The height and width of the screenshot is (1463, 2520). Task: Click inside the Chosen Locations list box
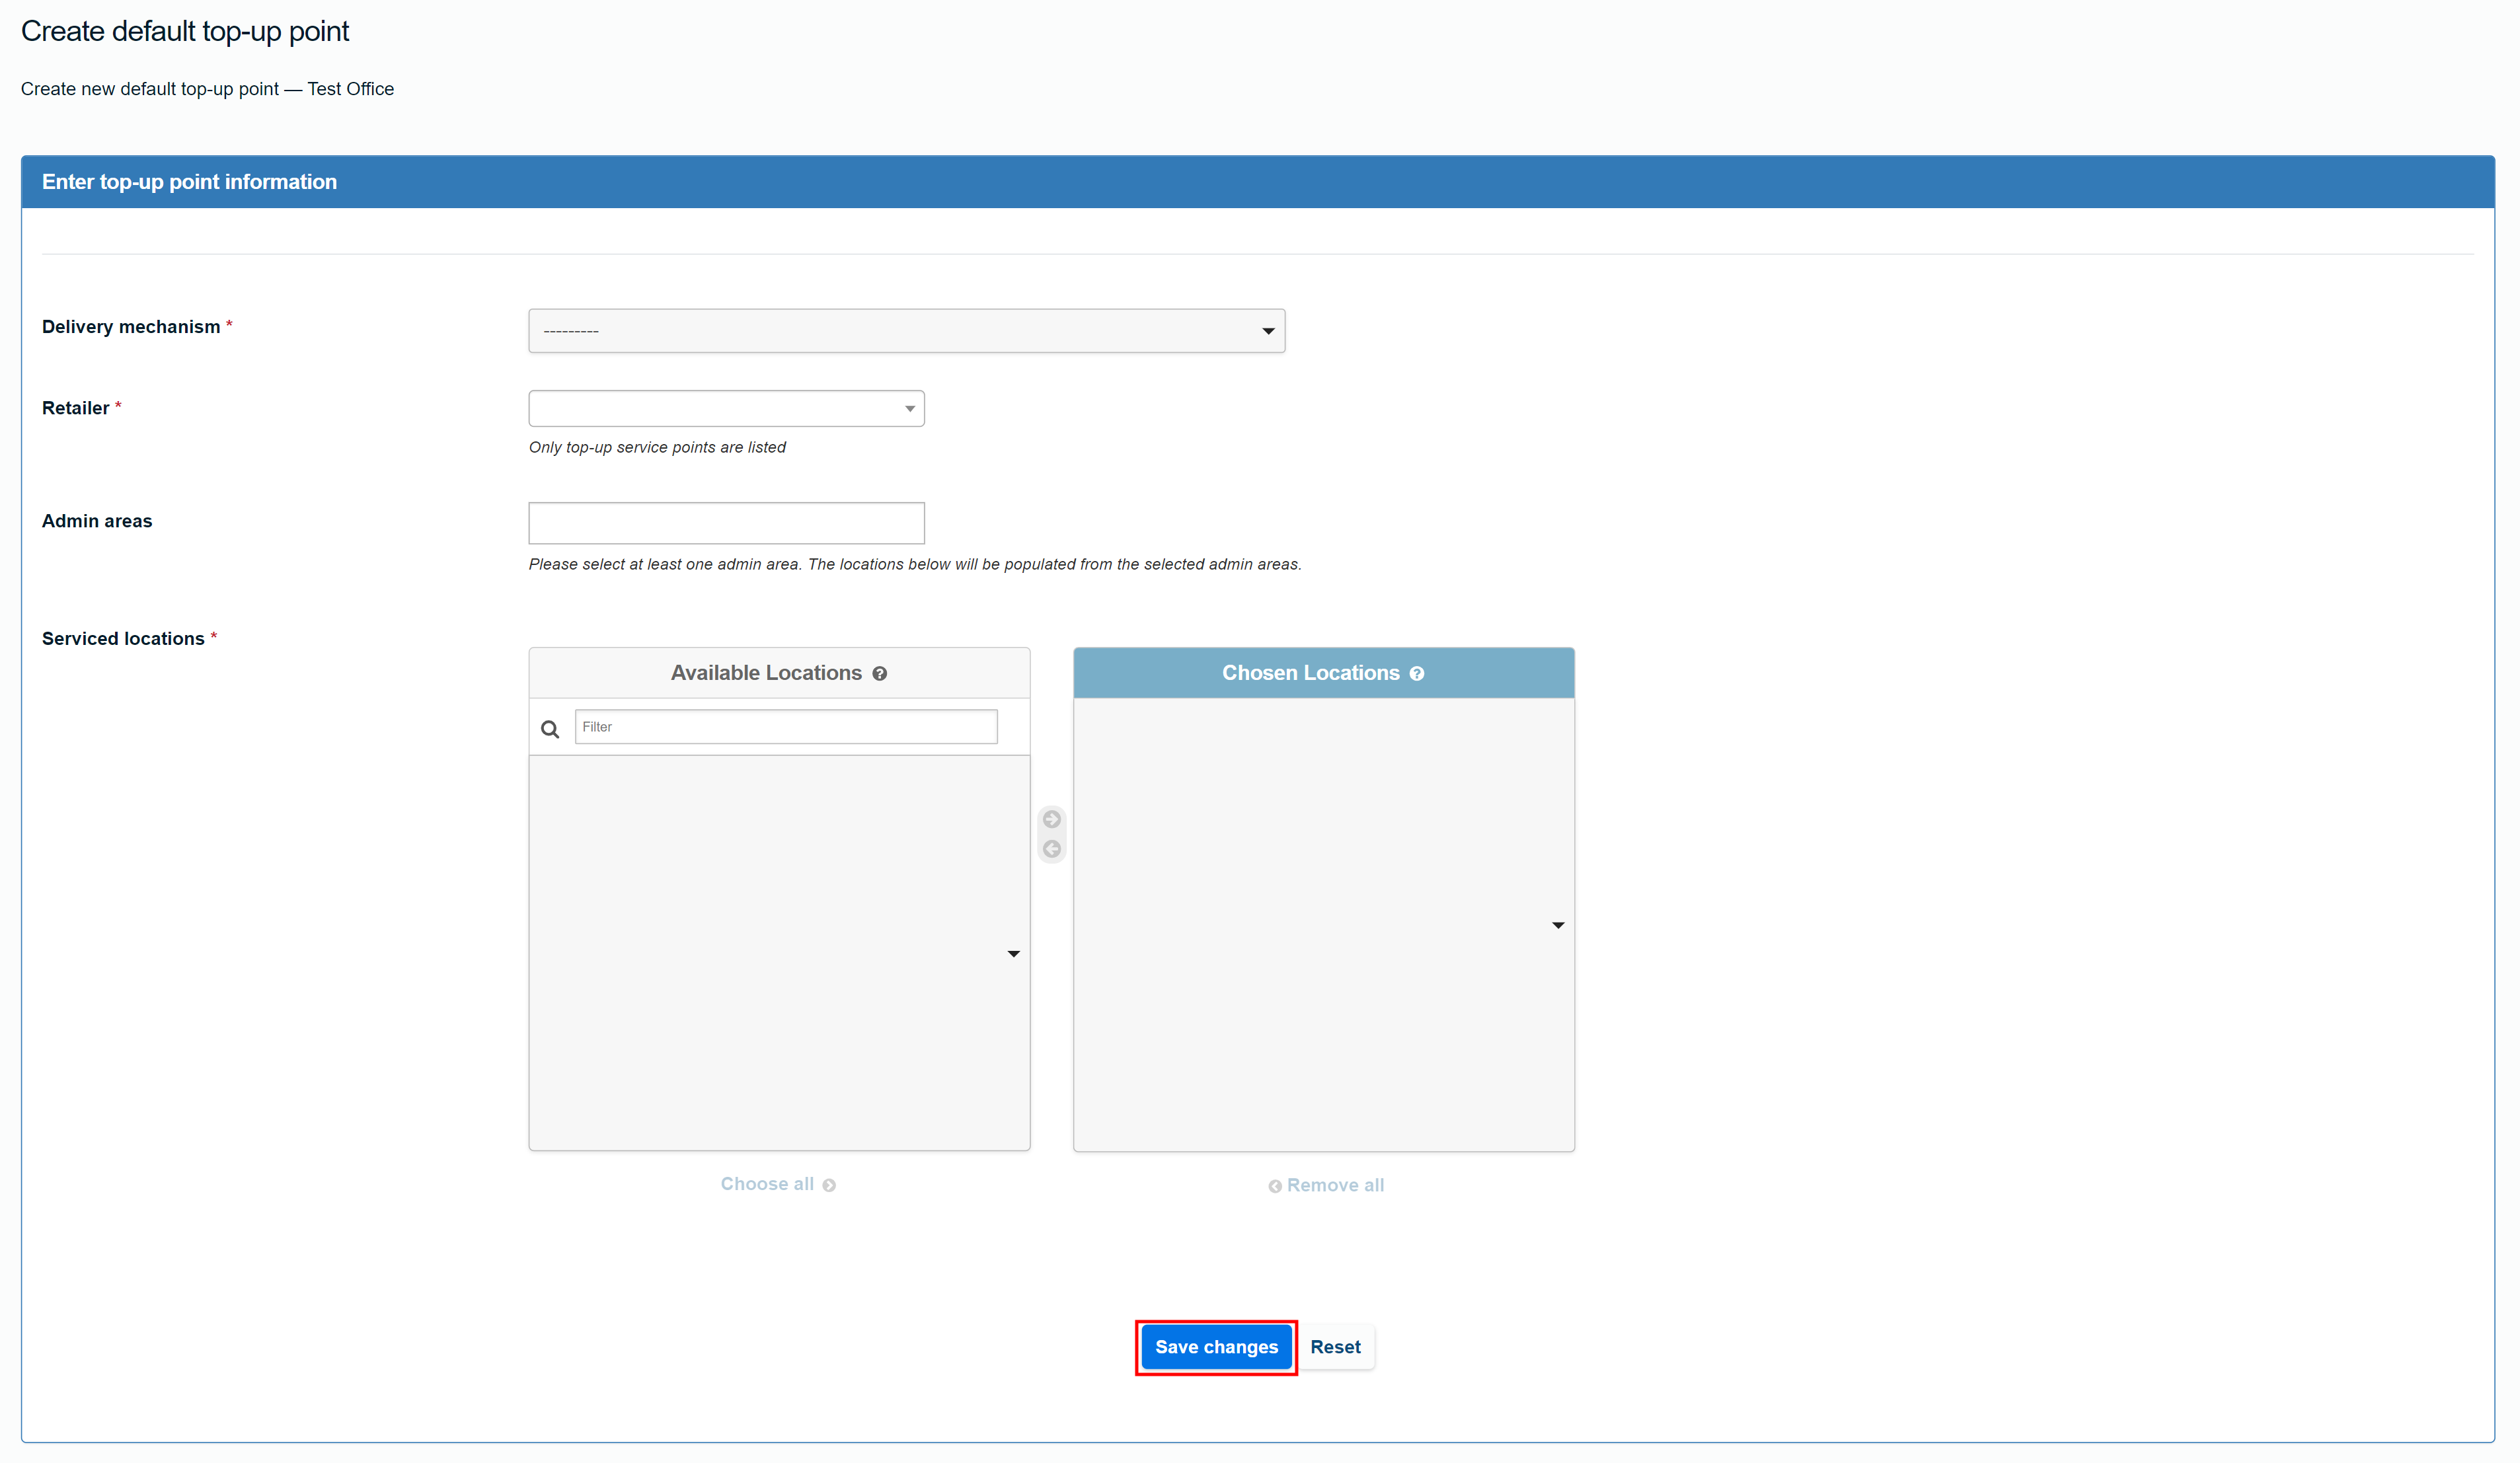pyautogui.click(x=1324, y=924)
